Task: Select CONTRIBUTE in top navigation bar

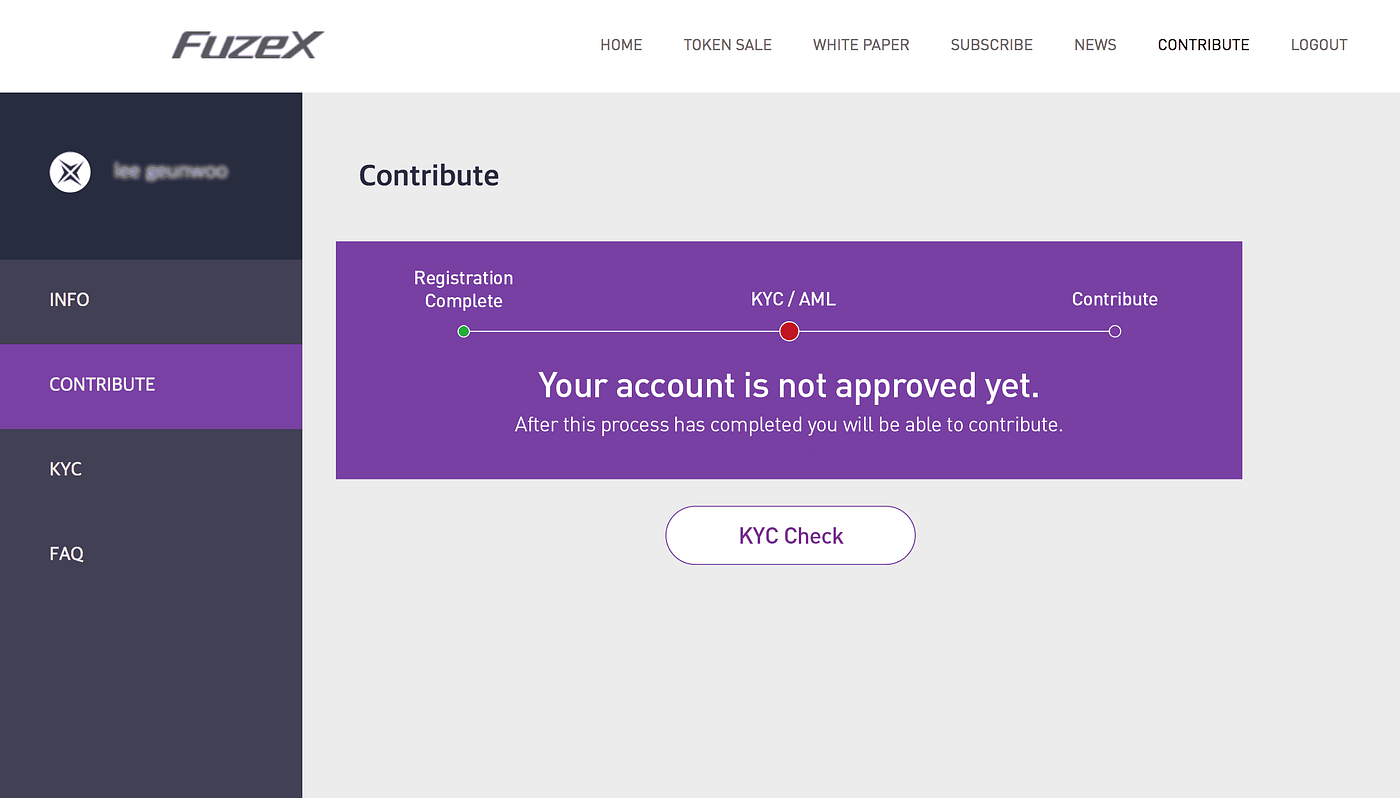Action: pos(1203,45)
